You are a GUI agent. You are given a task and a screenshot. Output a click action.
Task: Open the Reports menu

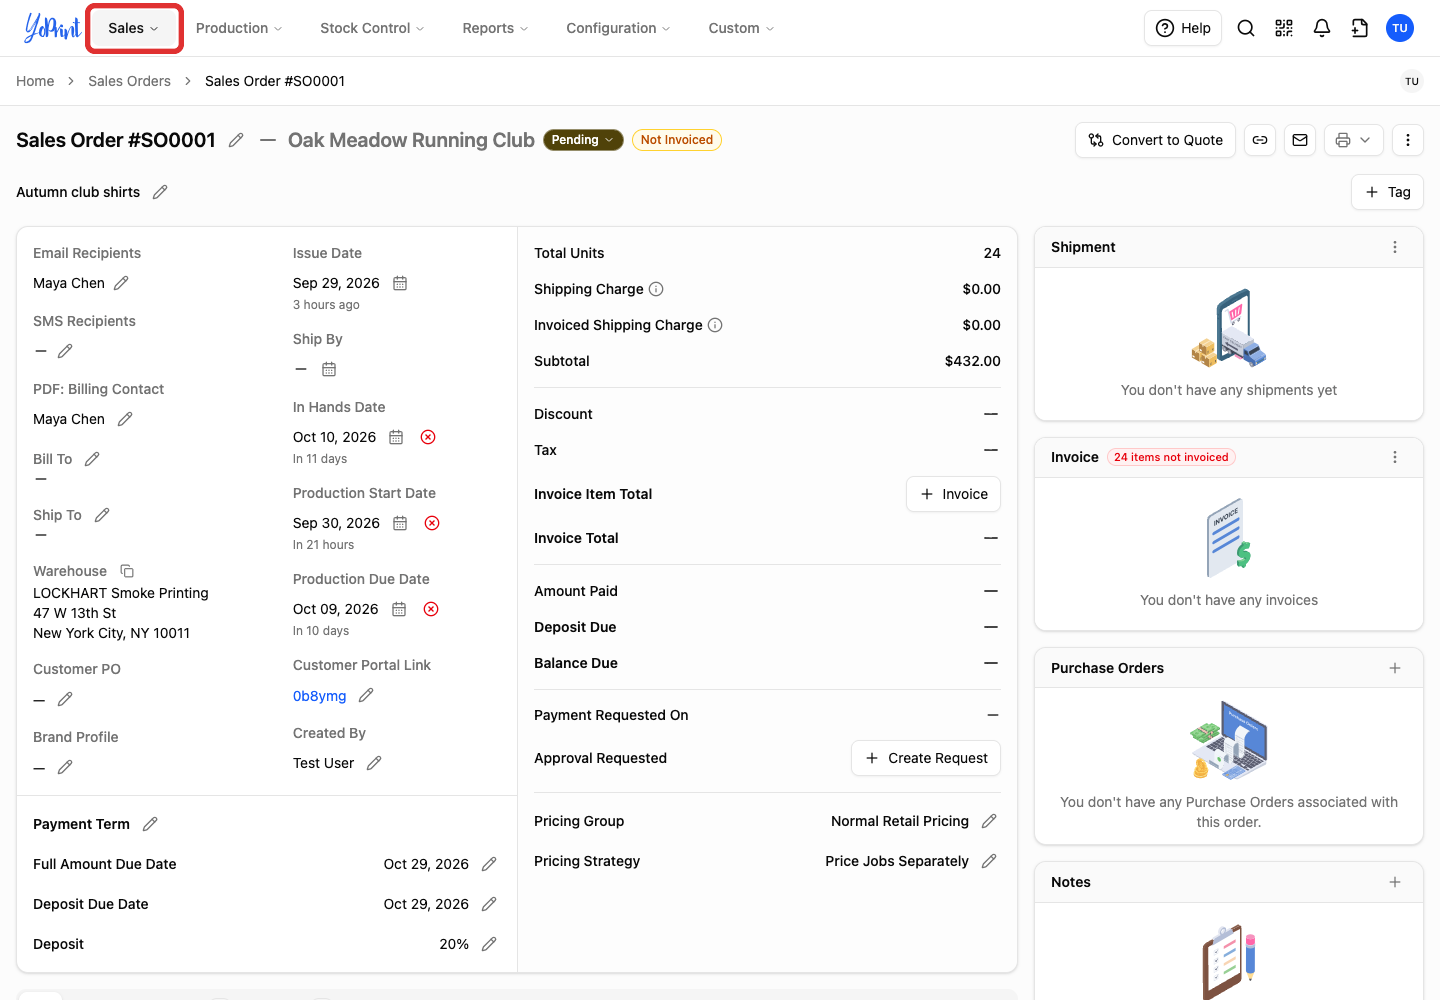coord(495,28)
